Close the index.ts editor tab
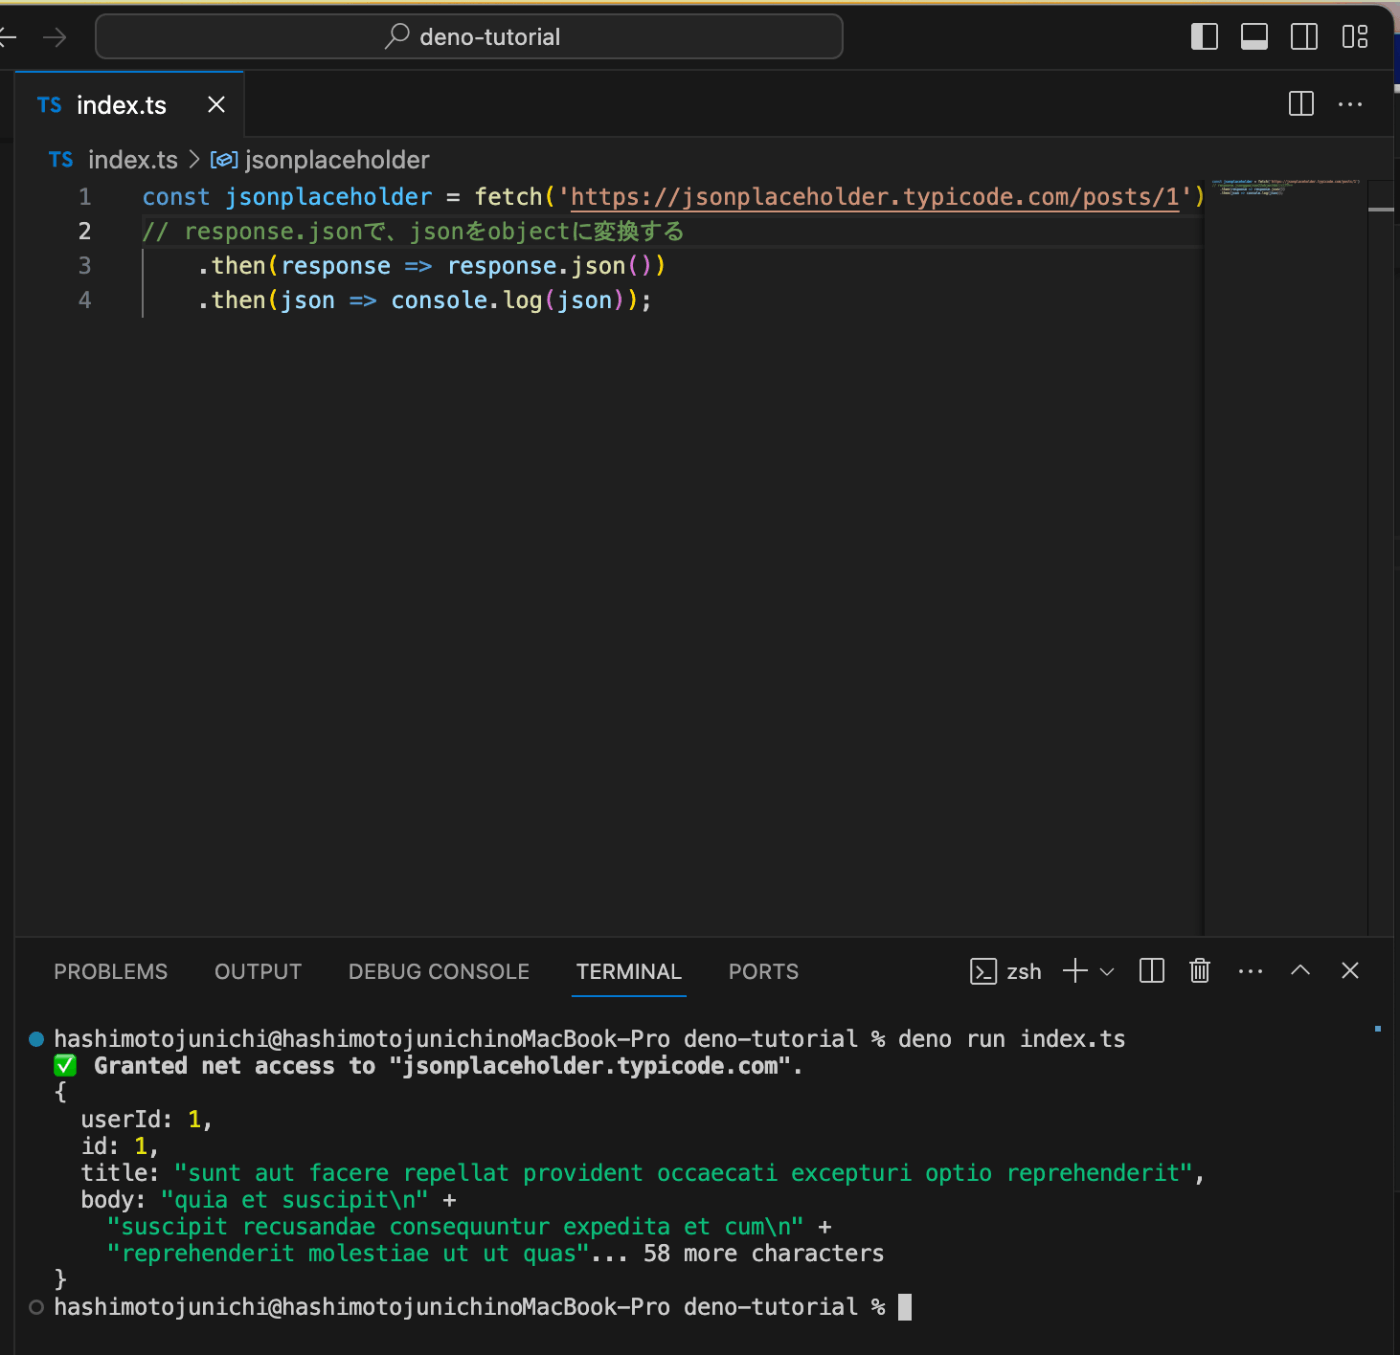 pos(216,105)
